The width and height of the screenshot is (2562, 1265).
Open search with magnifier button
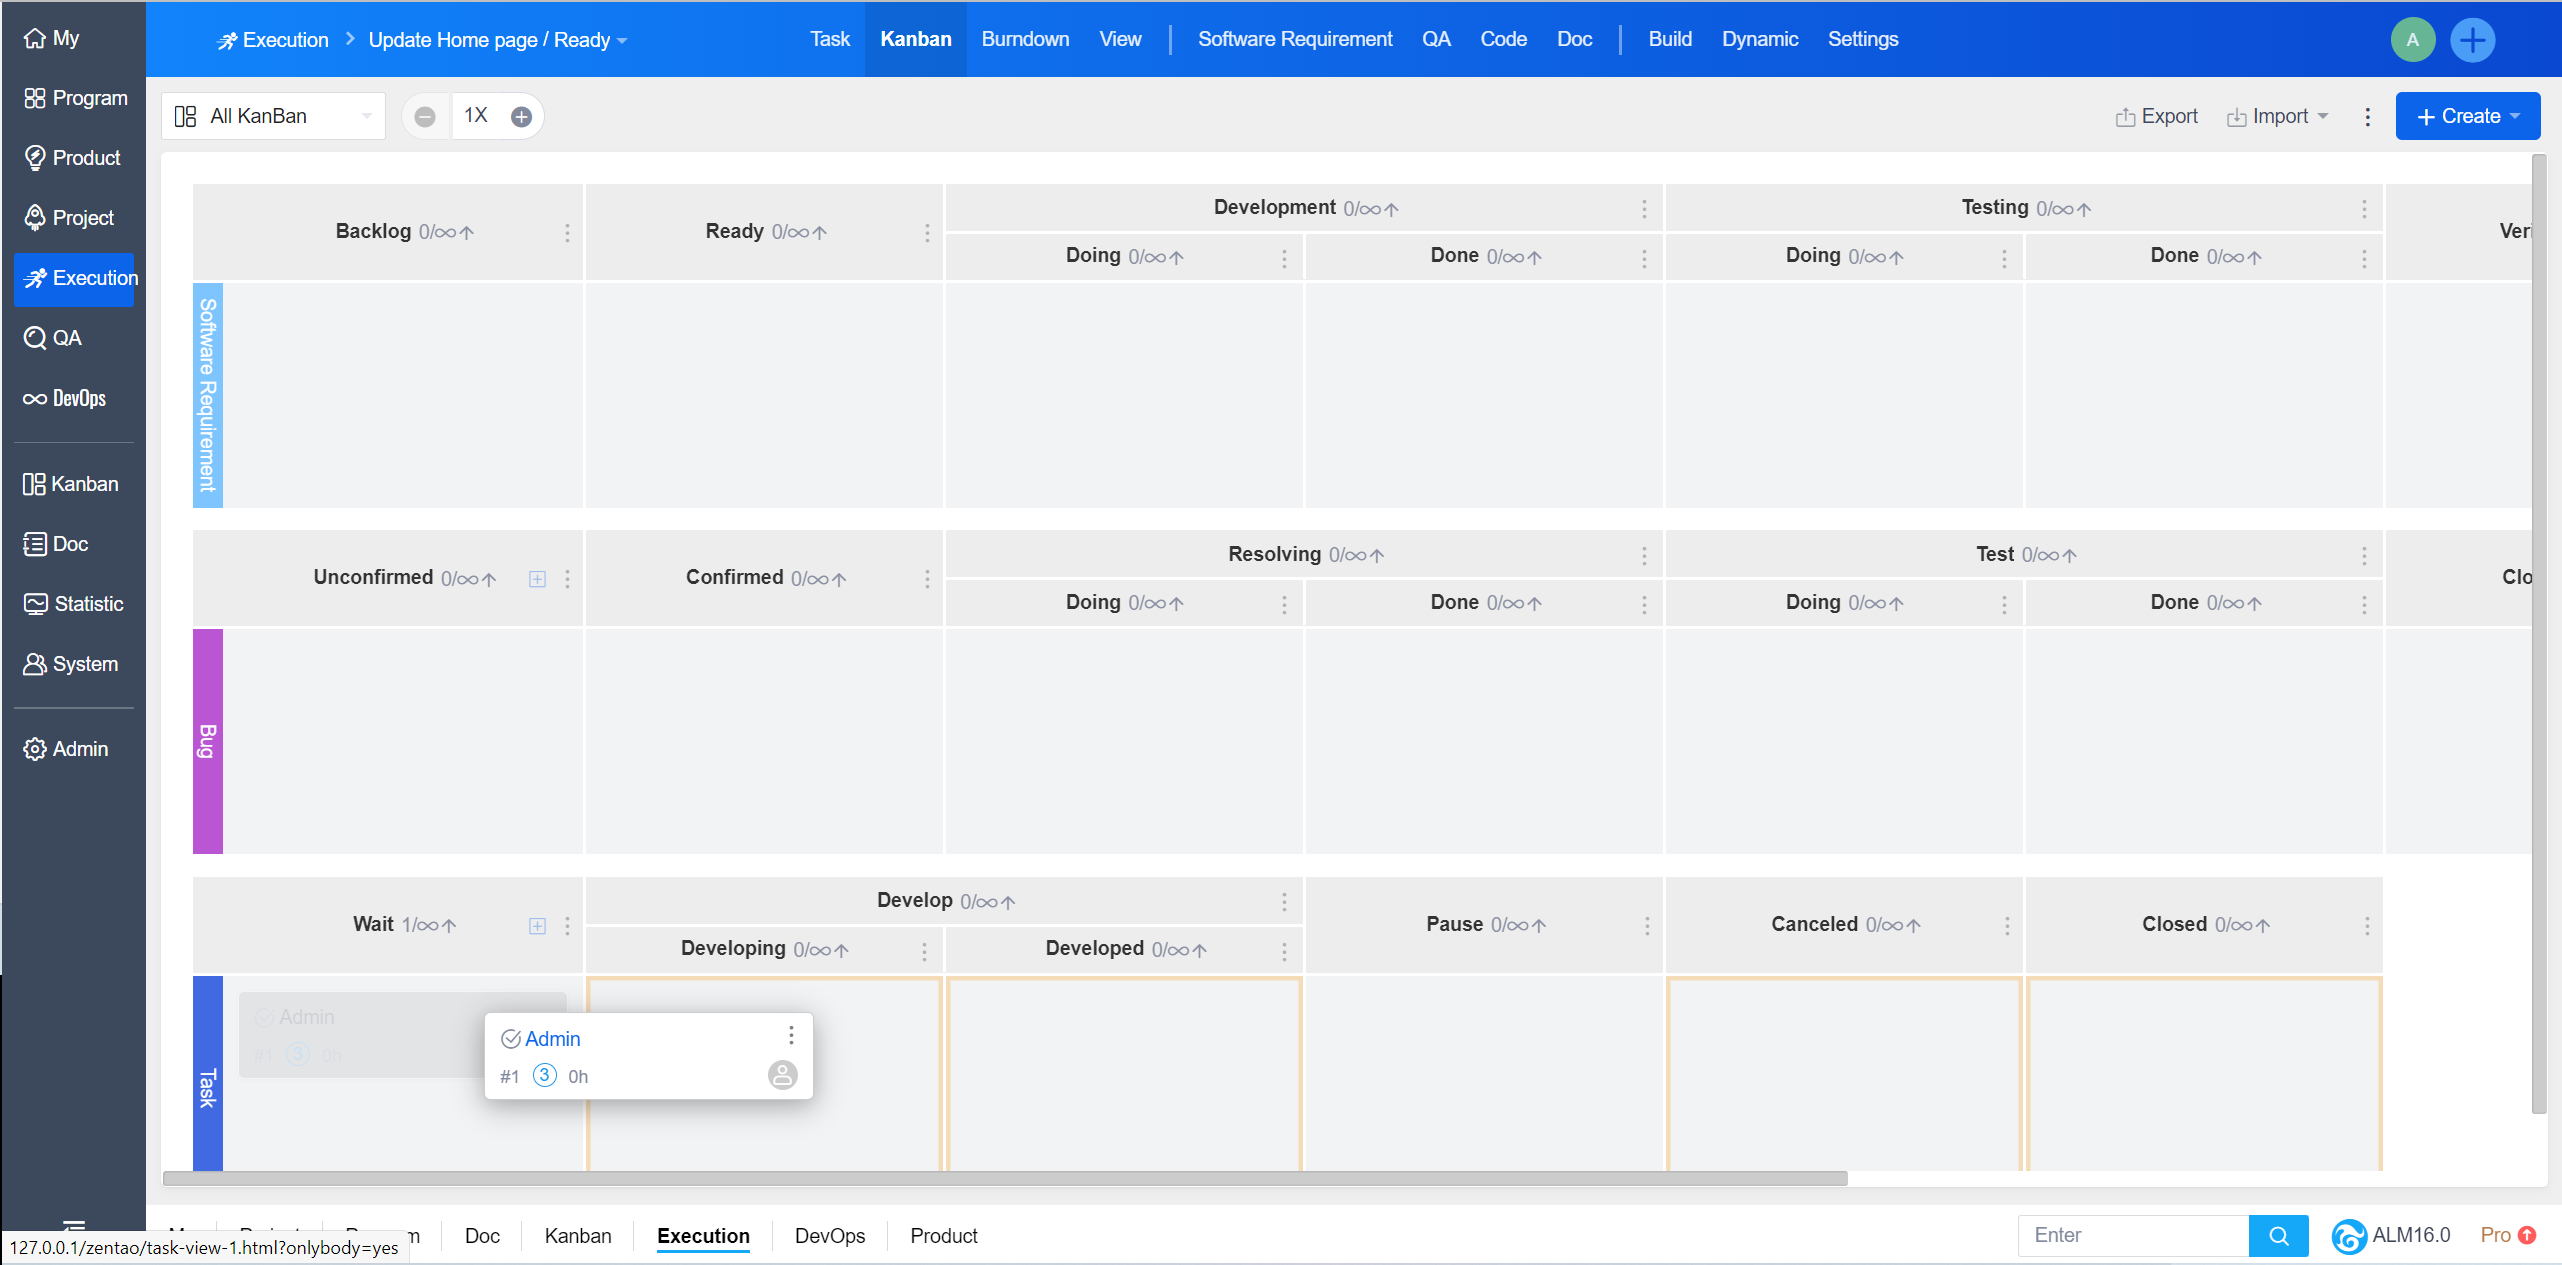(x=2278, y=1235)
